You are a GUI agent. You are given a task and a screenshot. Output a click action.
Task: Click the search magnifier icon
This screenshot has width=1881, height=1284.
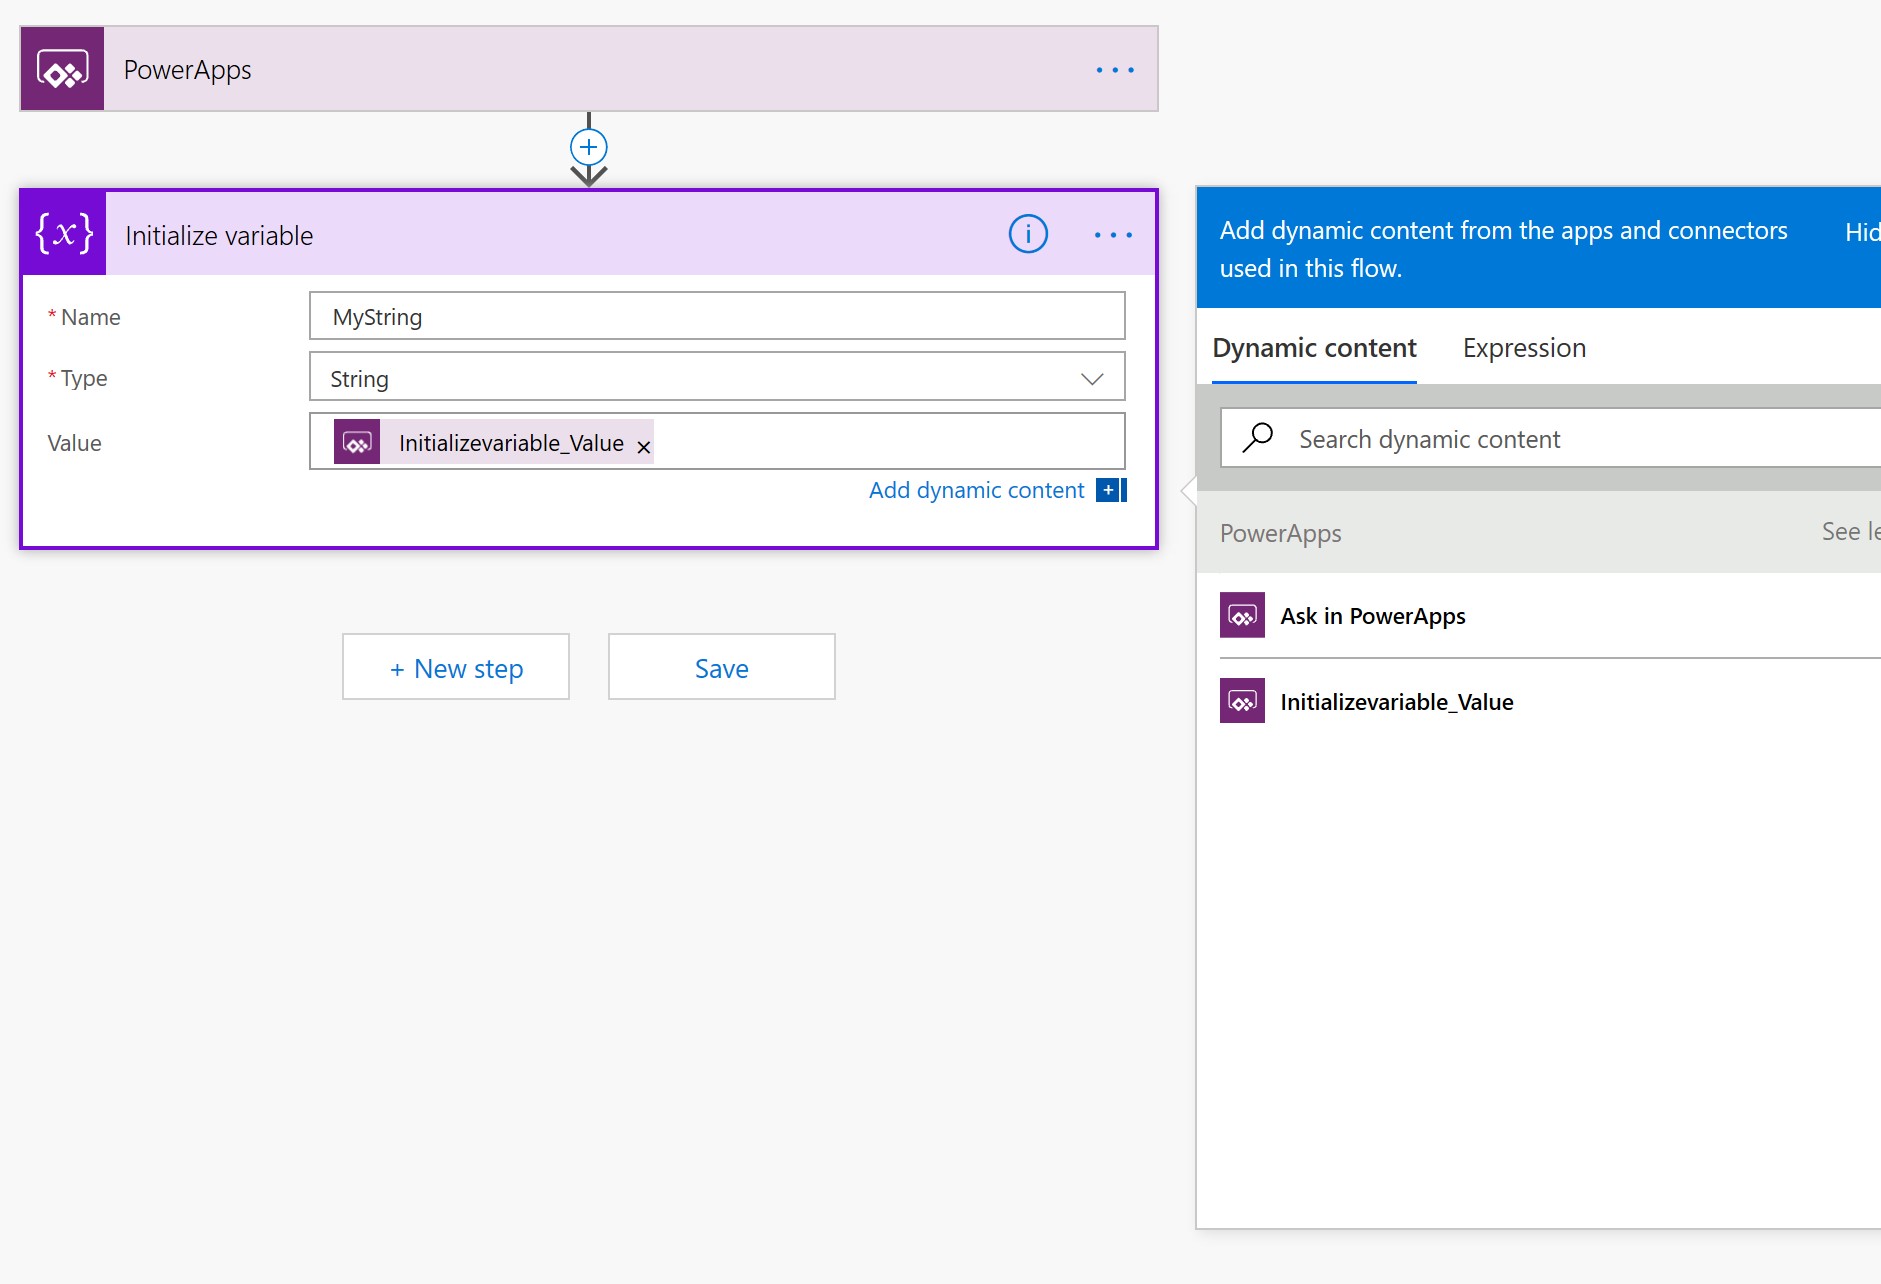(1258, 437)
